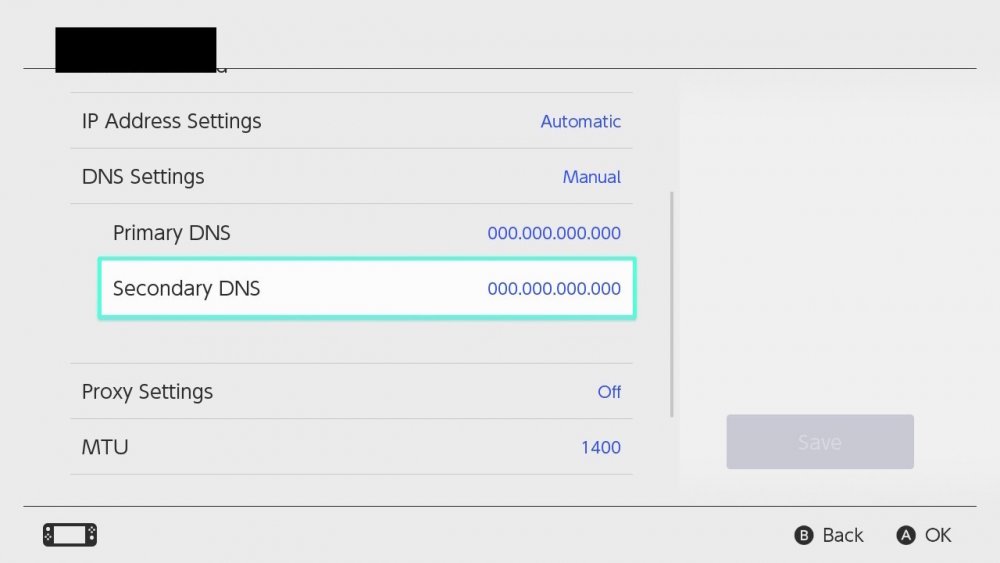
Task: Click the settings list scrollbar
Action: click(x=672, y=304)
